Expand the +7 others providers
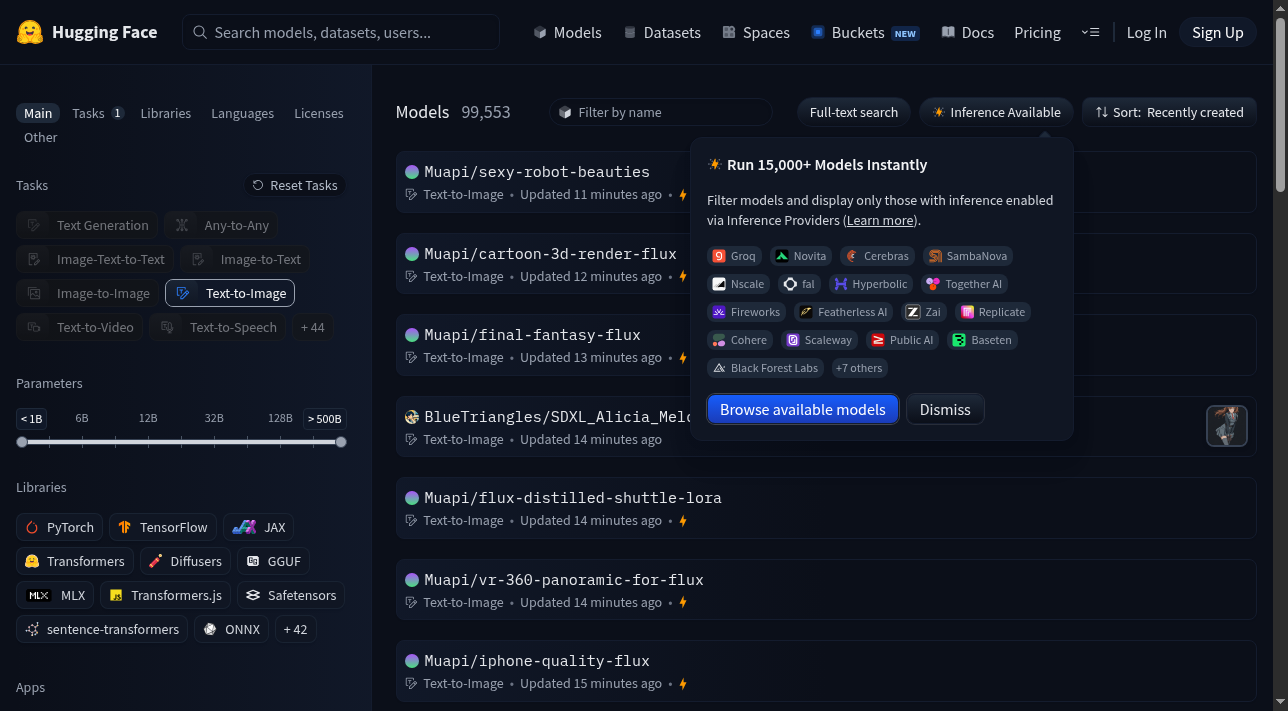Screen dimensions: 1288x711 pyautogui.click(x=859, y=368)
